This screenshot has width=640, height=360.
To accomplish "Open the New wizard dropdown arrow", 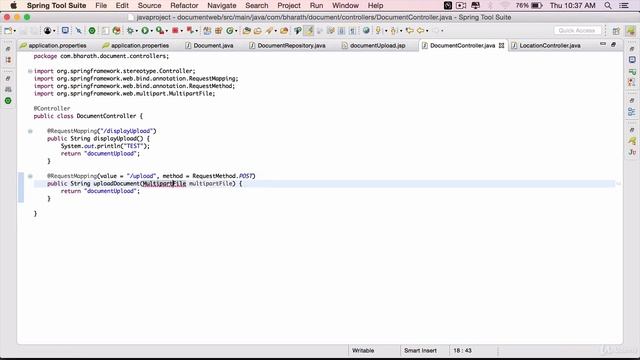I will pyautogui.click(x=15, y=31).
